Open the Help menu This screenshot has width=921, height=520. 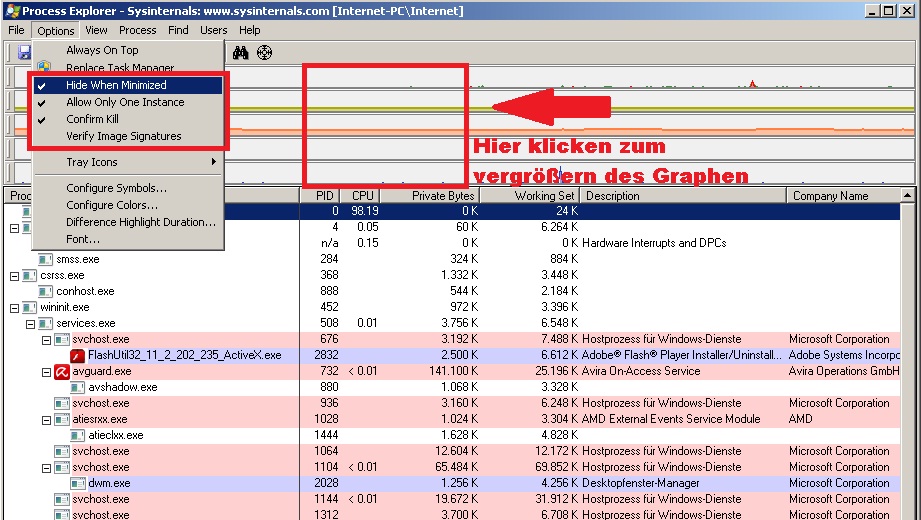point(250,30)
